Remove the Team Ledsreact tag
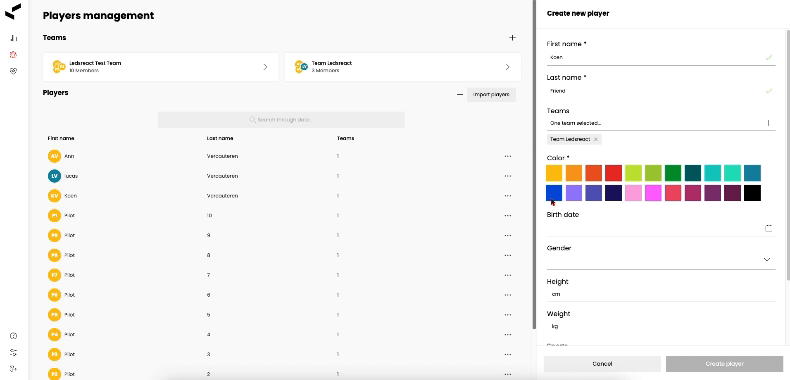 tap(596, 139)
